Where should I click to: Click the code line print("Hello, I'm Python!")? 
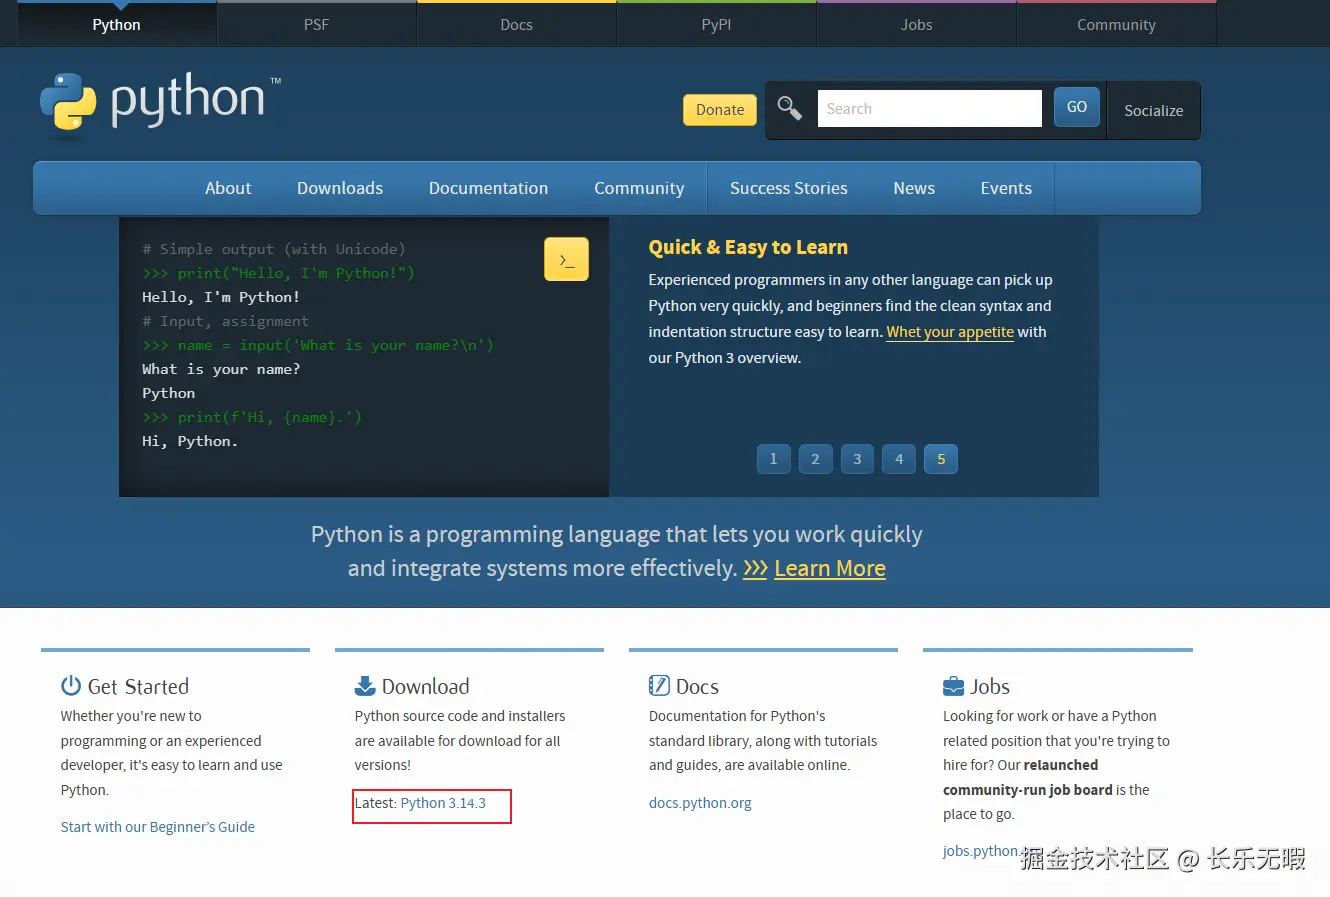coord(278,273)
